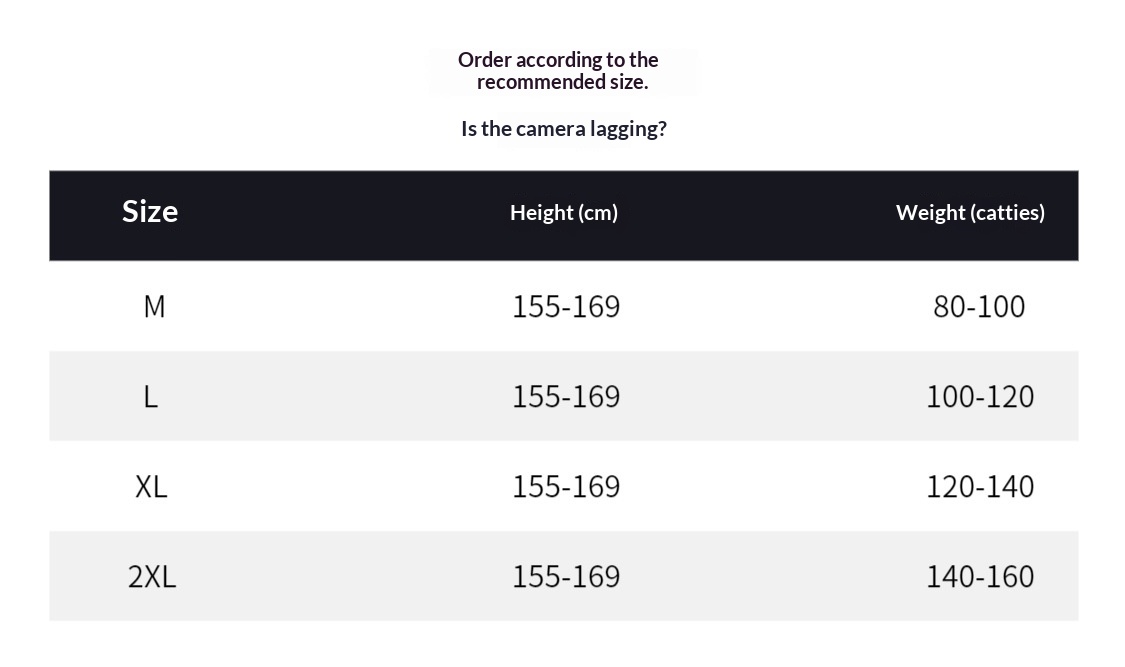Click the height value in 2XL row
1125x667 pixels.
point(566,576)
